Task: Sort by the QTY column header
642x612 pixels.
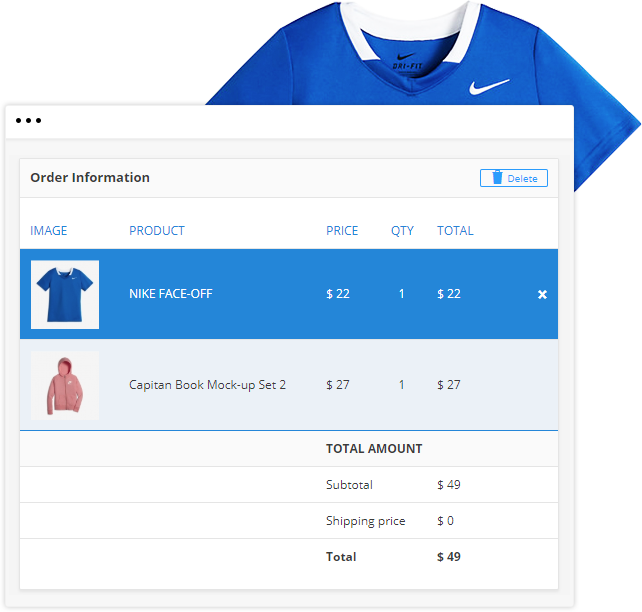Action: 402,230
